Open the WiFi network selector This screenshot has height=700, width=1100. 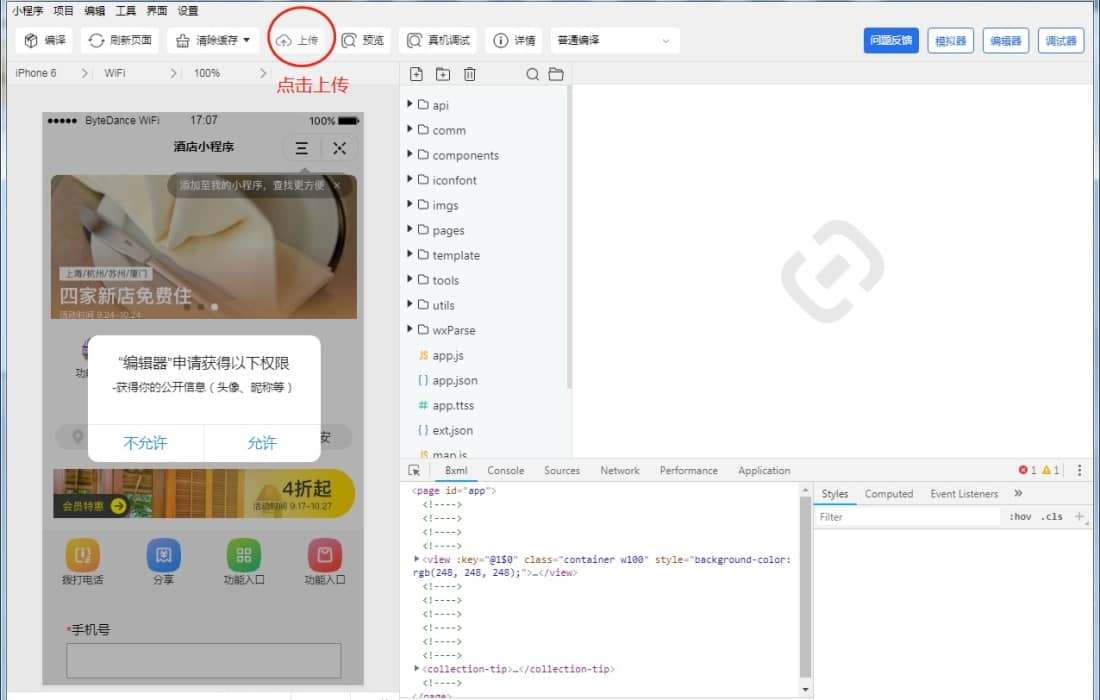140,73
